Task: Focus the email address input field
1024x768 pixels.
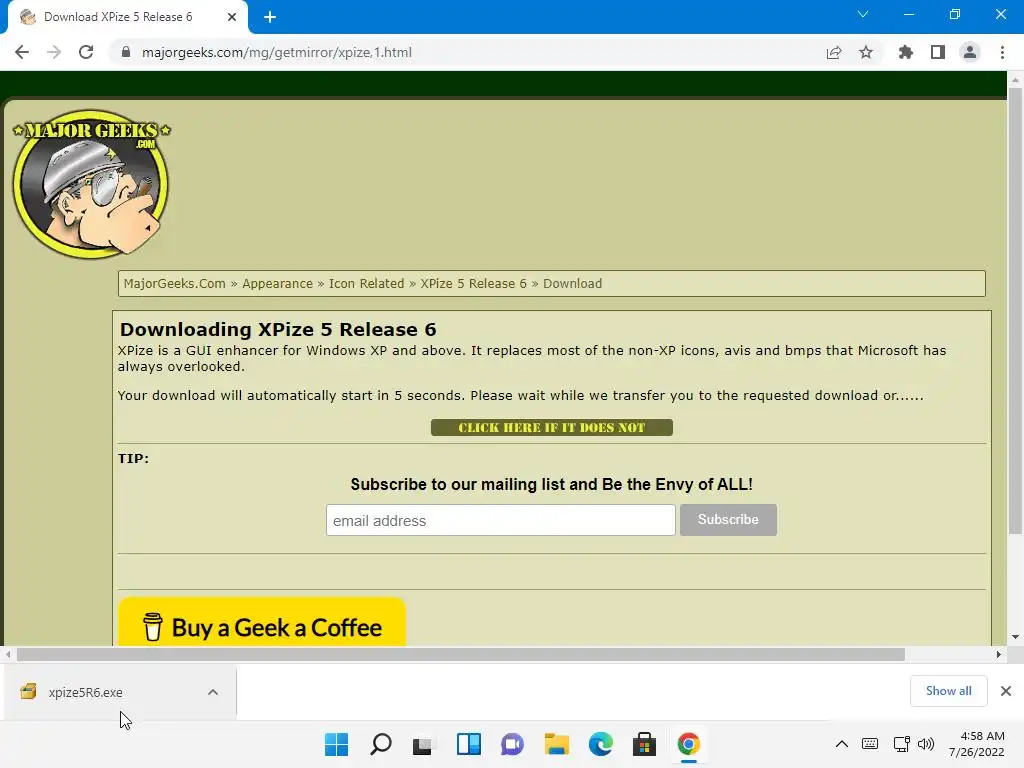Action: [501, 520]
